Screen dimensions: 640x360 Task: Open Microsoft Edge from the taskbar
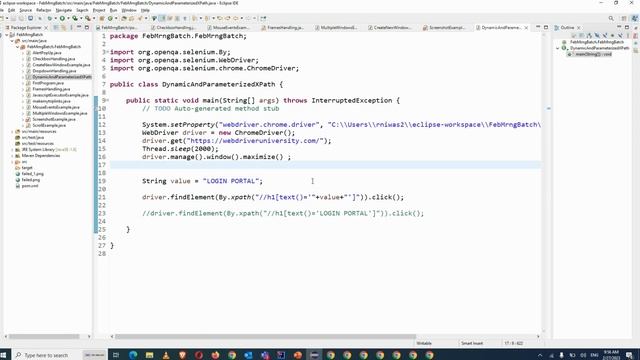click(133, 356)
